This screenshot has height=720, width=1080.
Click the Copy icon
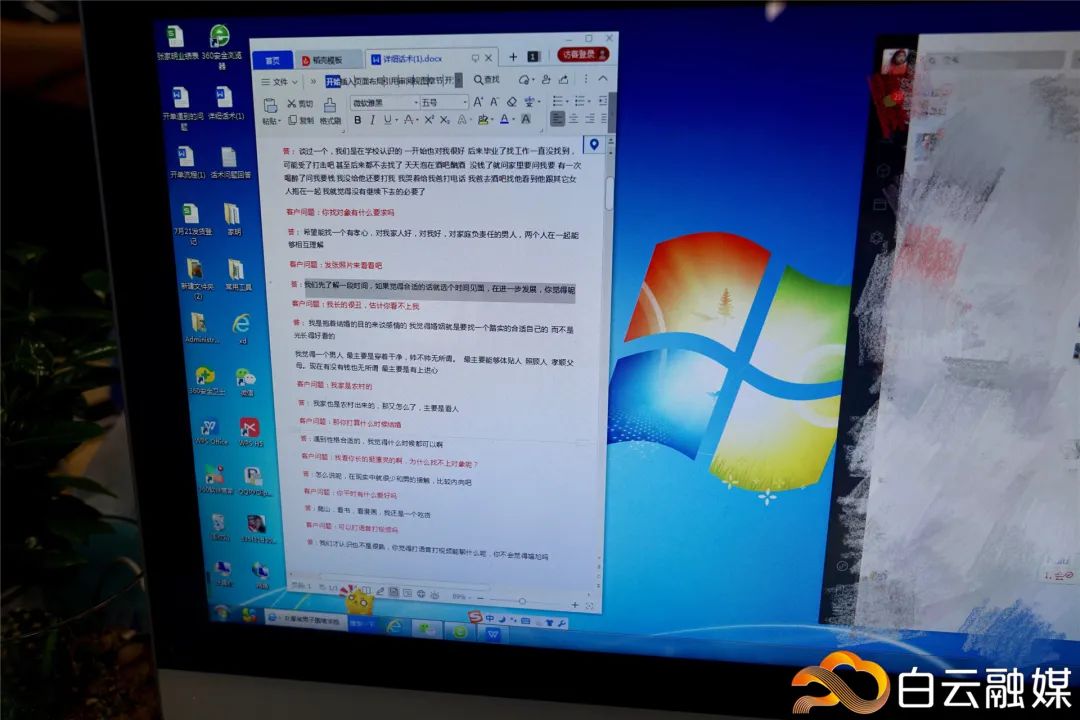(292, 121)
